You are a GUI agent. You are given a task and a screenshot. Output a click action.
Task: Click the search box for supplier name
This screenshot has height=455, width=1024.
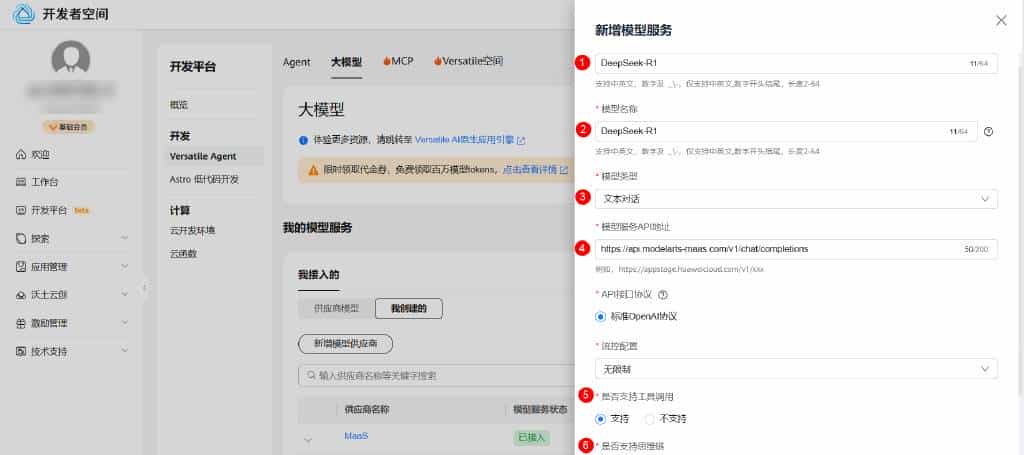436,375
